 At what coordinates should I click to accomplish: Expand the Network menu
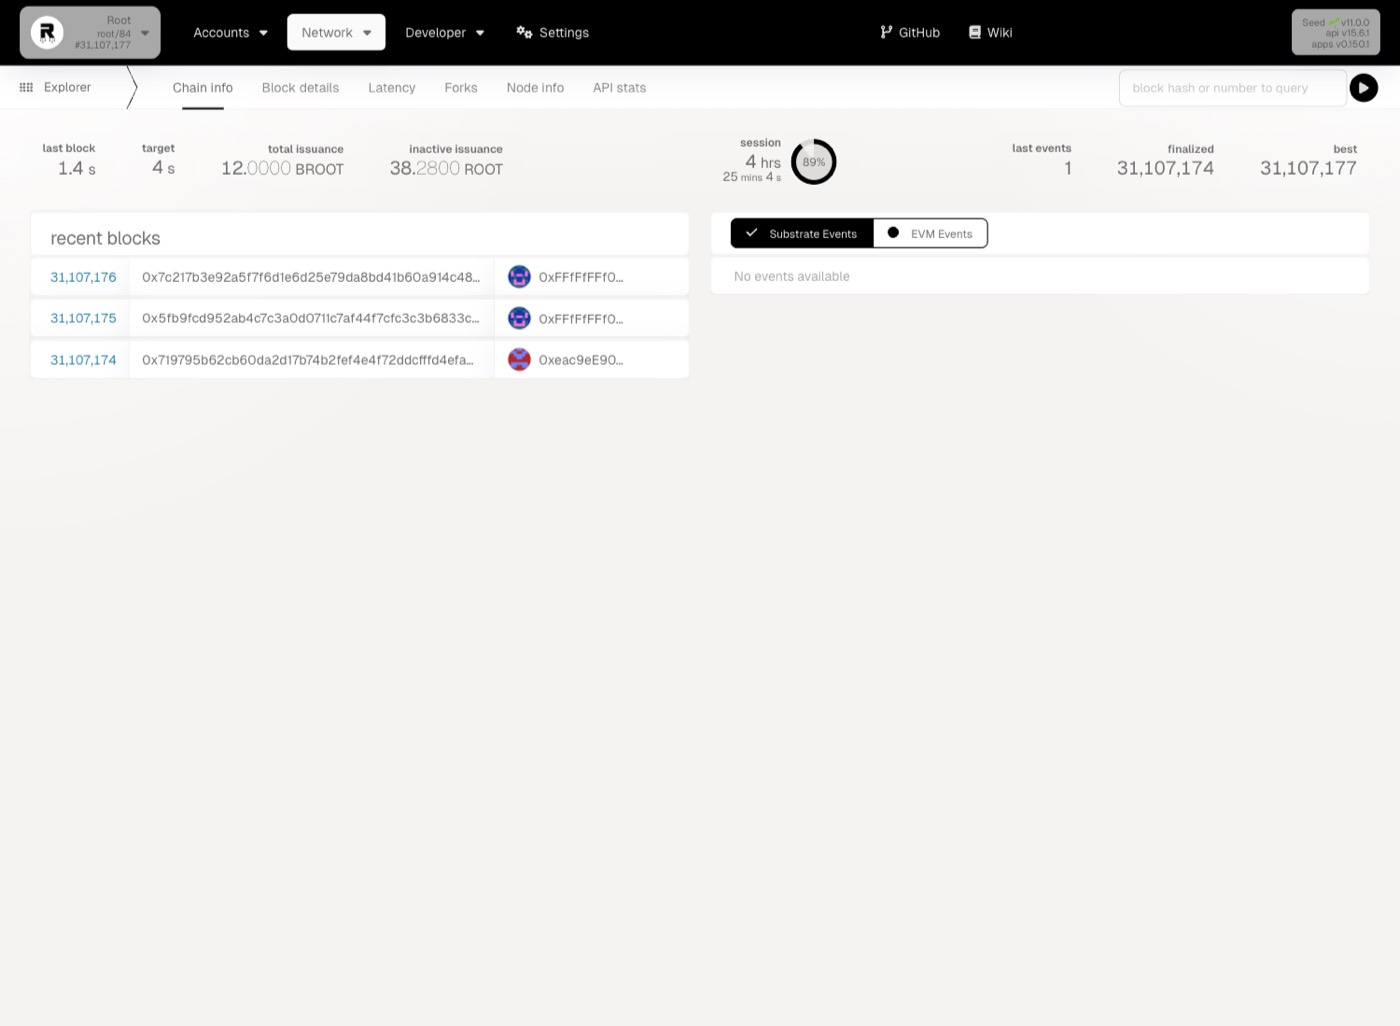336,33
